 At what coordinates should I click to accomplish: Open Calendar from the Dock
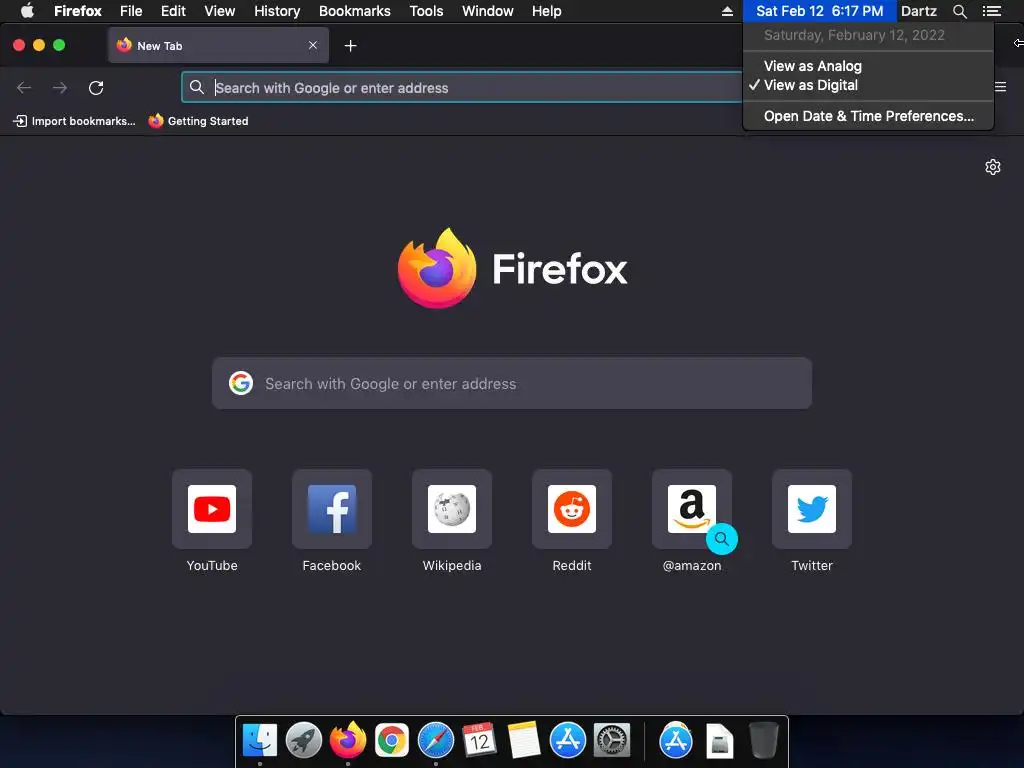pos(479,741)
